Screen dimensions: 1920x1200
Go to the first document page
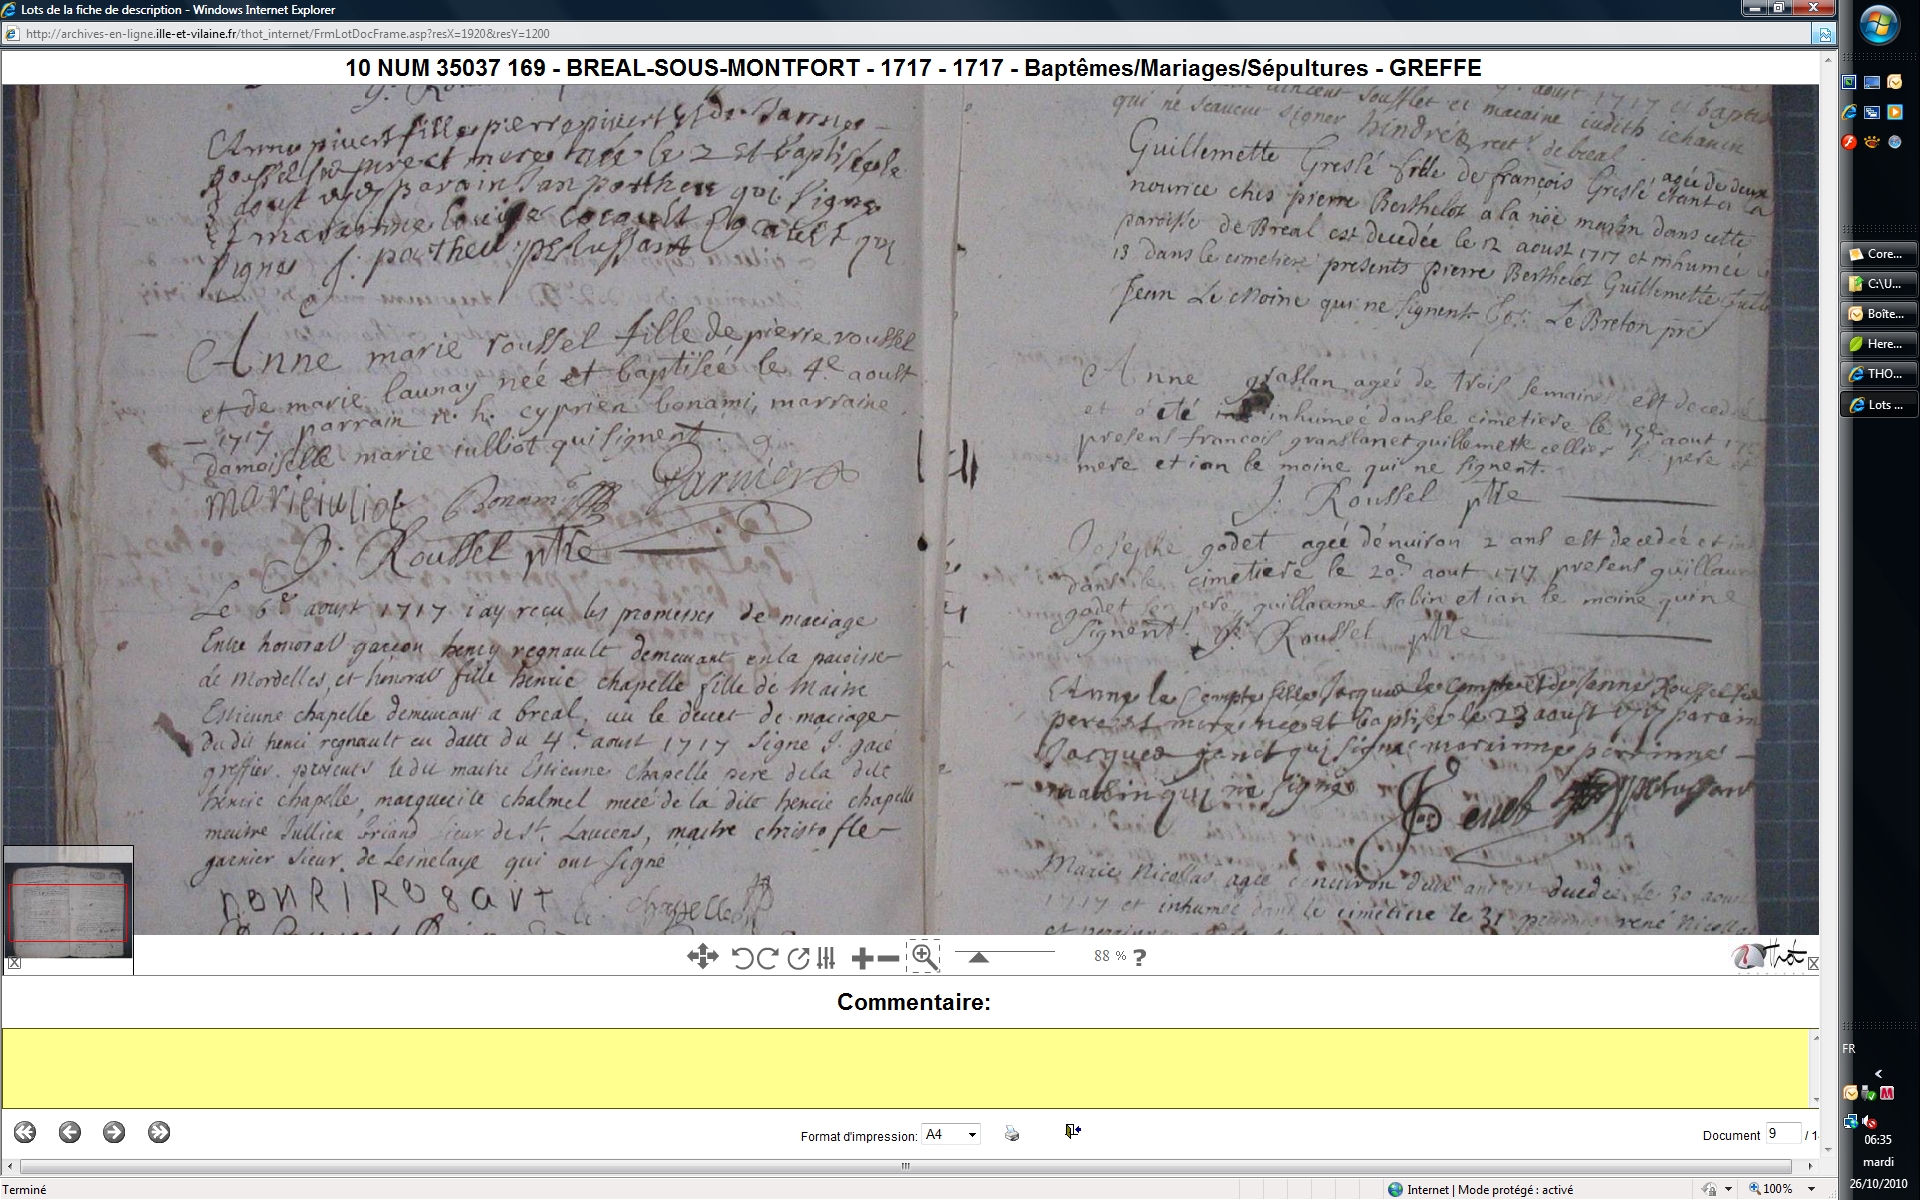click(25, 1132)
